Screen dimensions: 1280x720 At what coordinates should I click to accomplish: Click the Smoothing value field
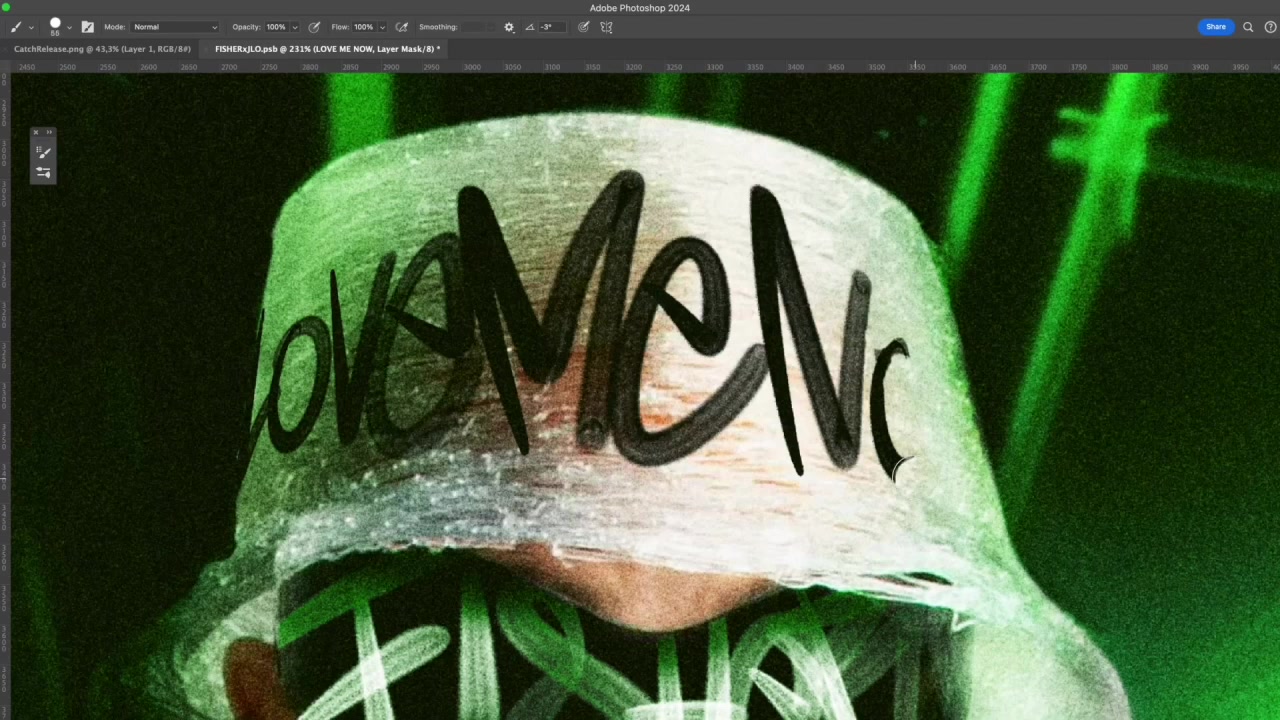[475, 27]
